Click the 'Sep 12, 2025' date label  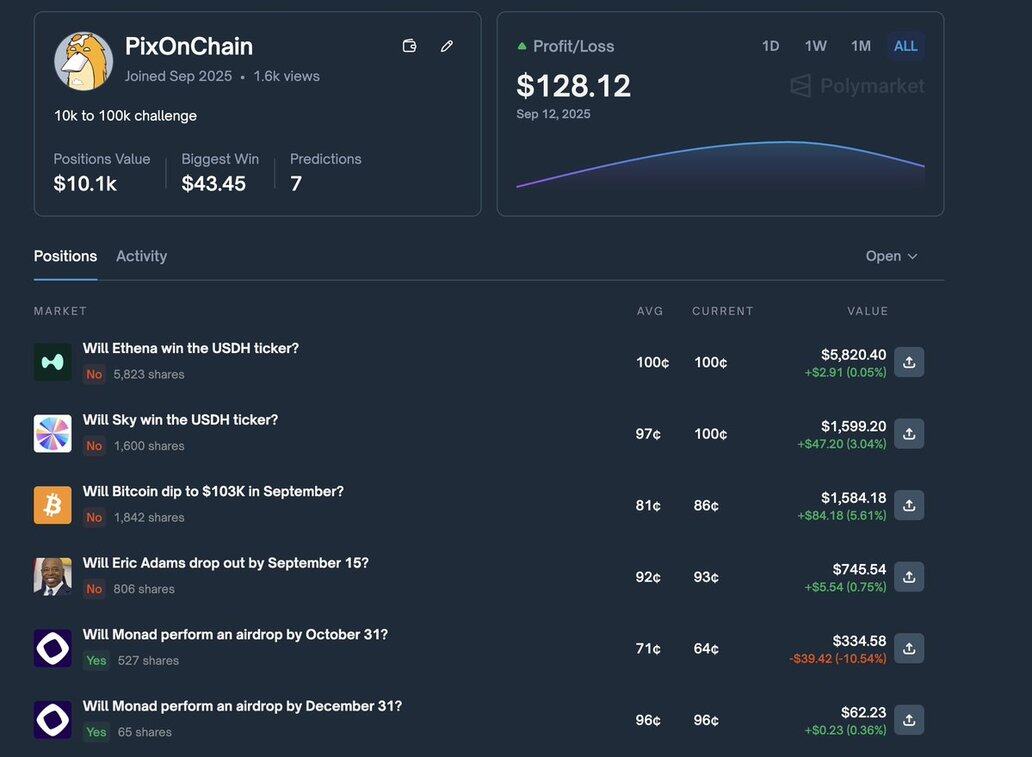point(553,114)
